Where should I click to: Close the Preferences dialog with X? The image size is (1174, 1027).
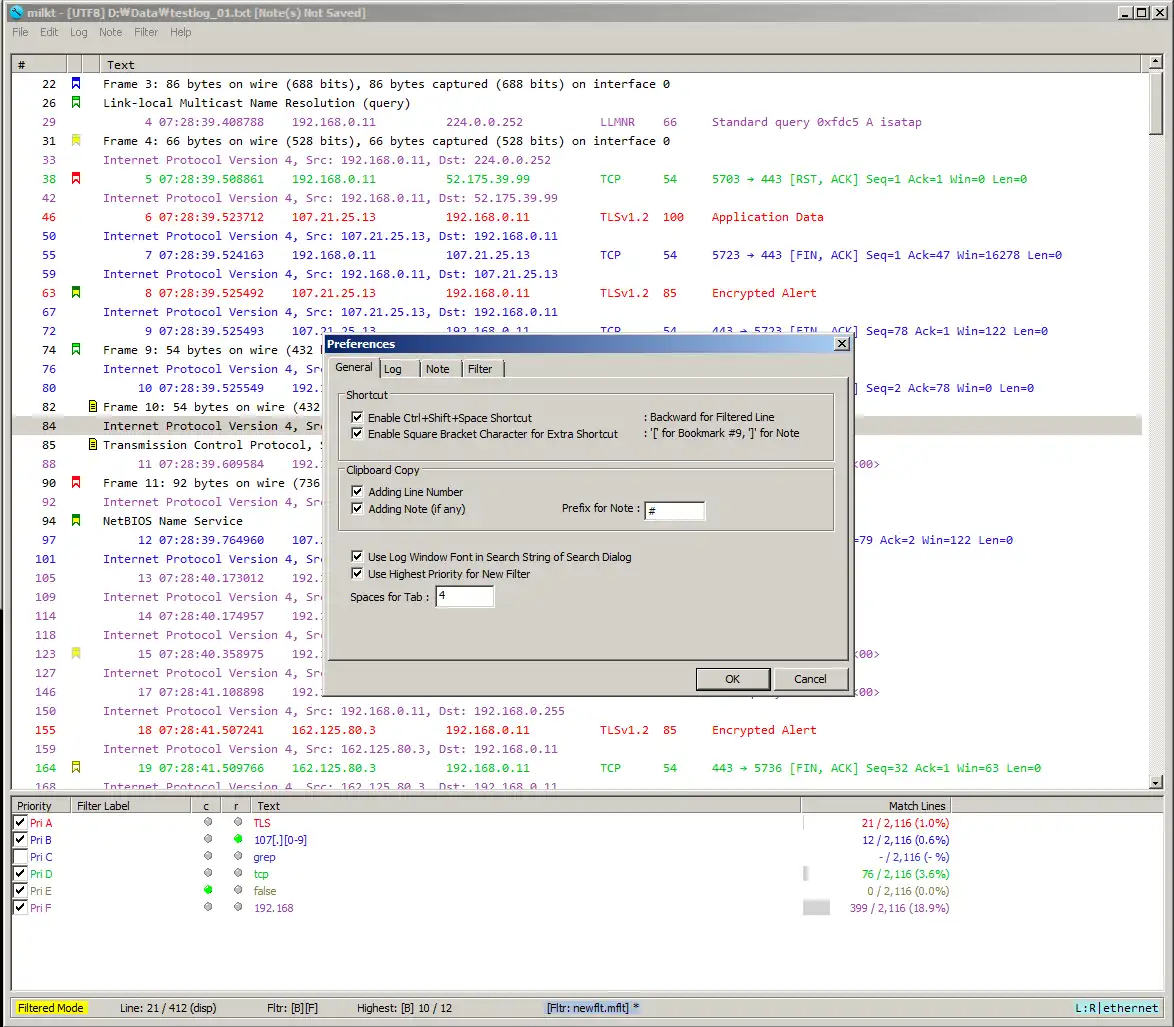pos(842,344)
